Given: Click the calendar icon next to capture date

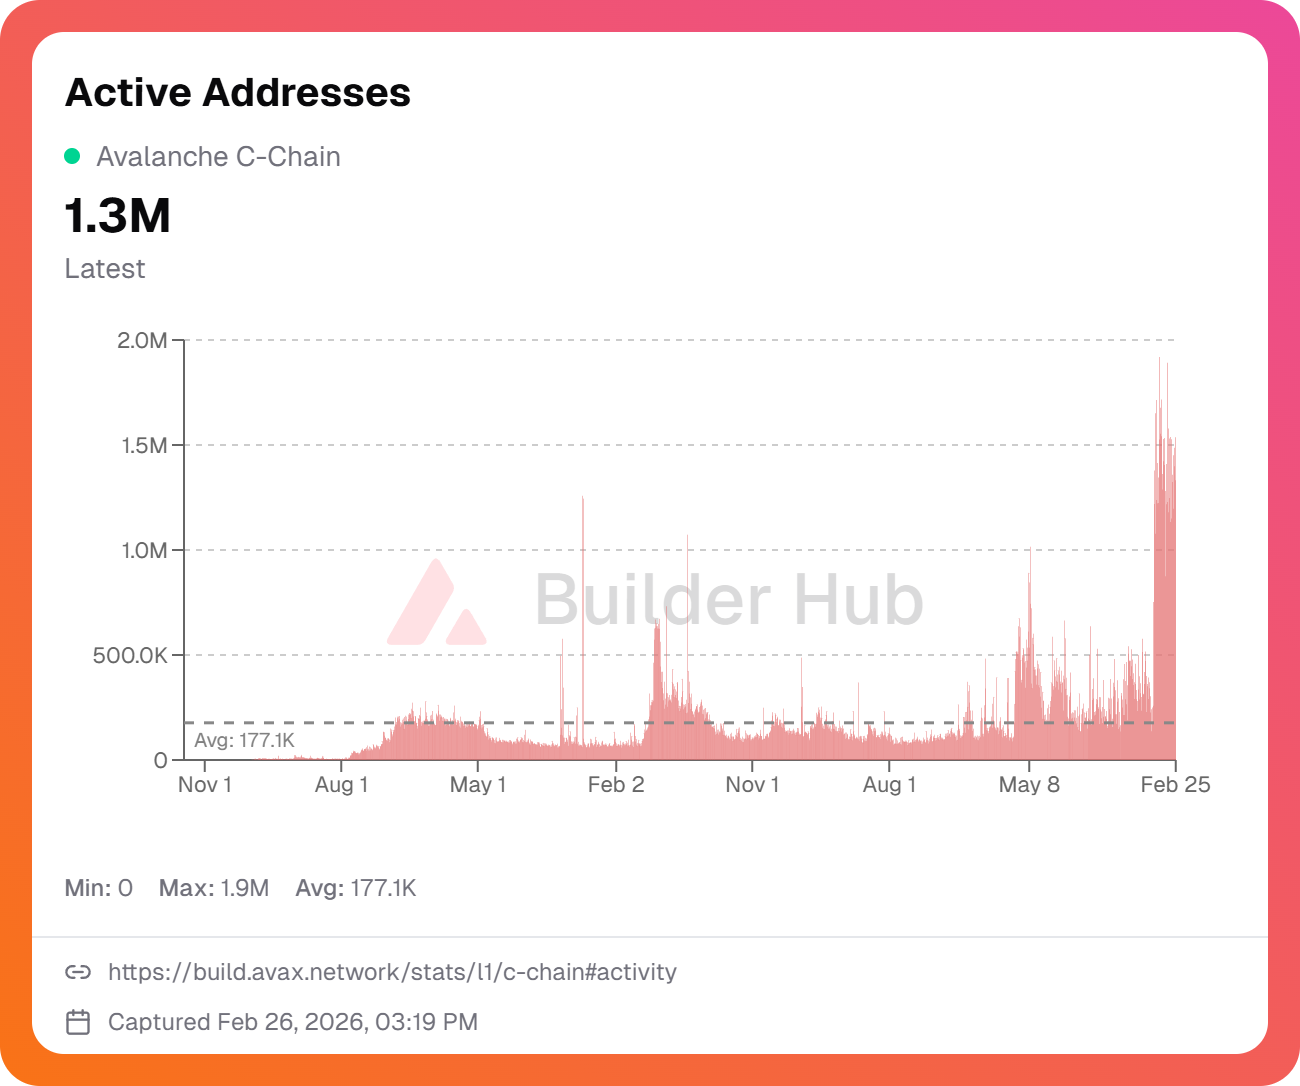Looking at the screenshot, I should 78,1022.
